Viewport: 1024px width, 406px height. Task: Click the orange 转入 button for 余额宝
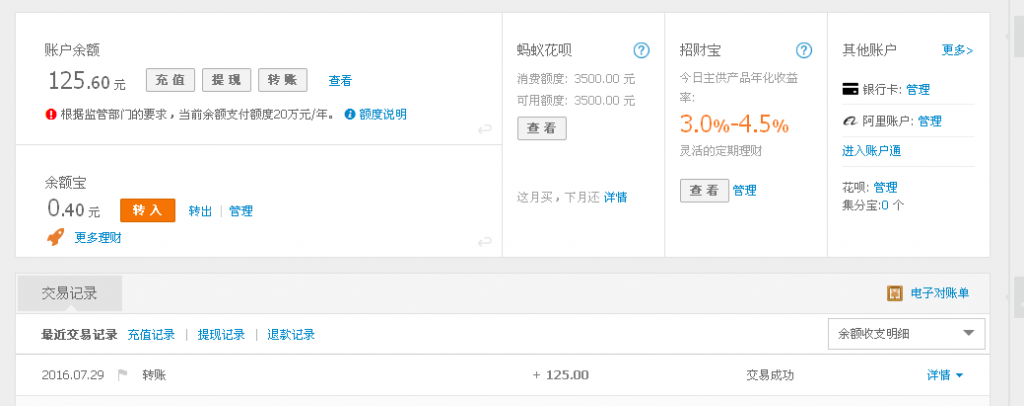(147, 210)
